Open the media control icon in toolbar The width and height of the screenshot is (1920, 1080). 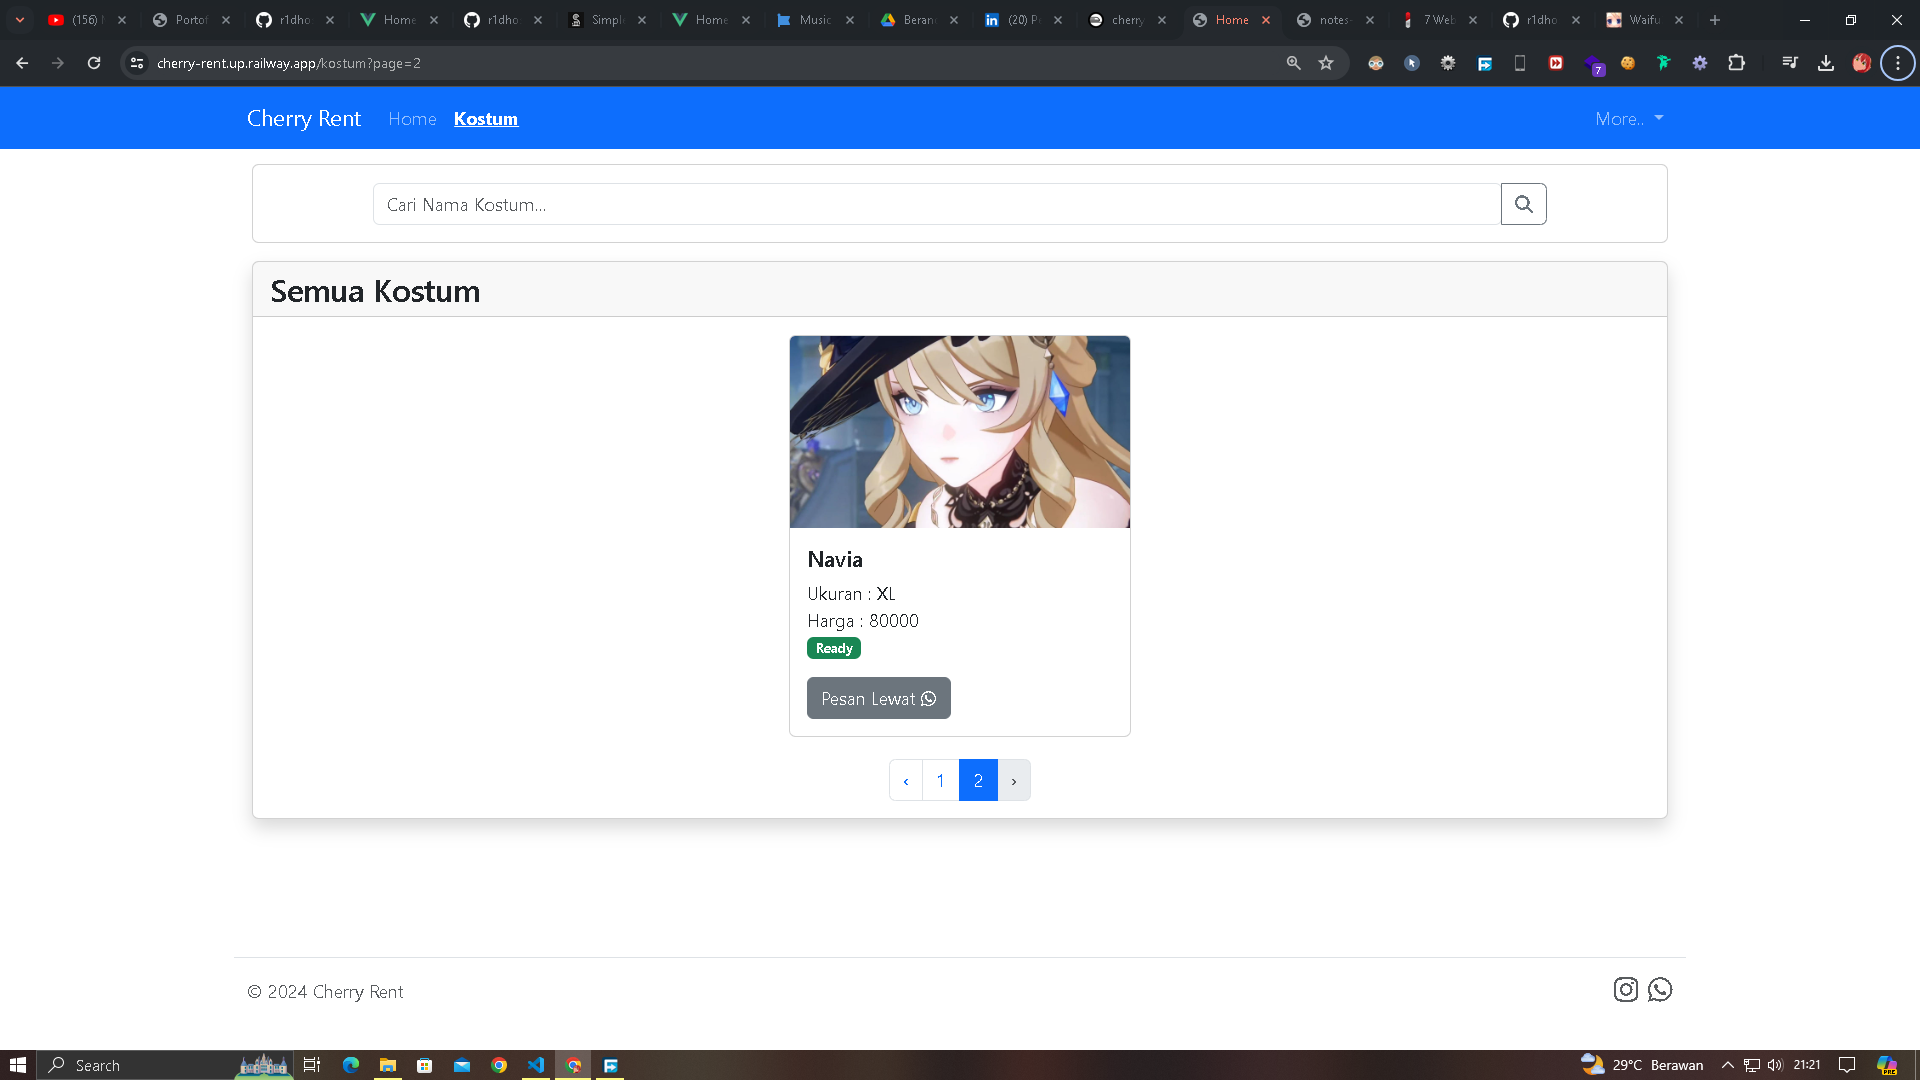(1790, 63)
